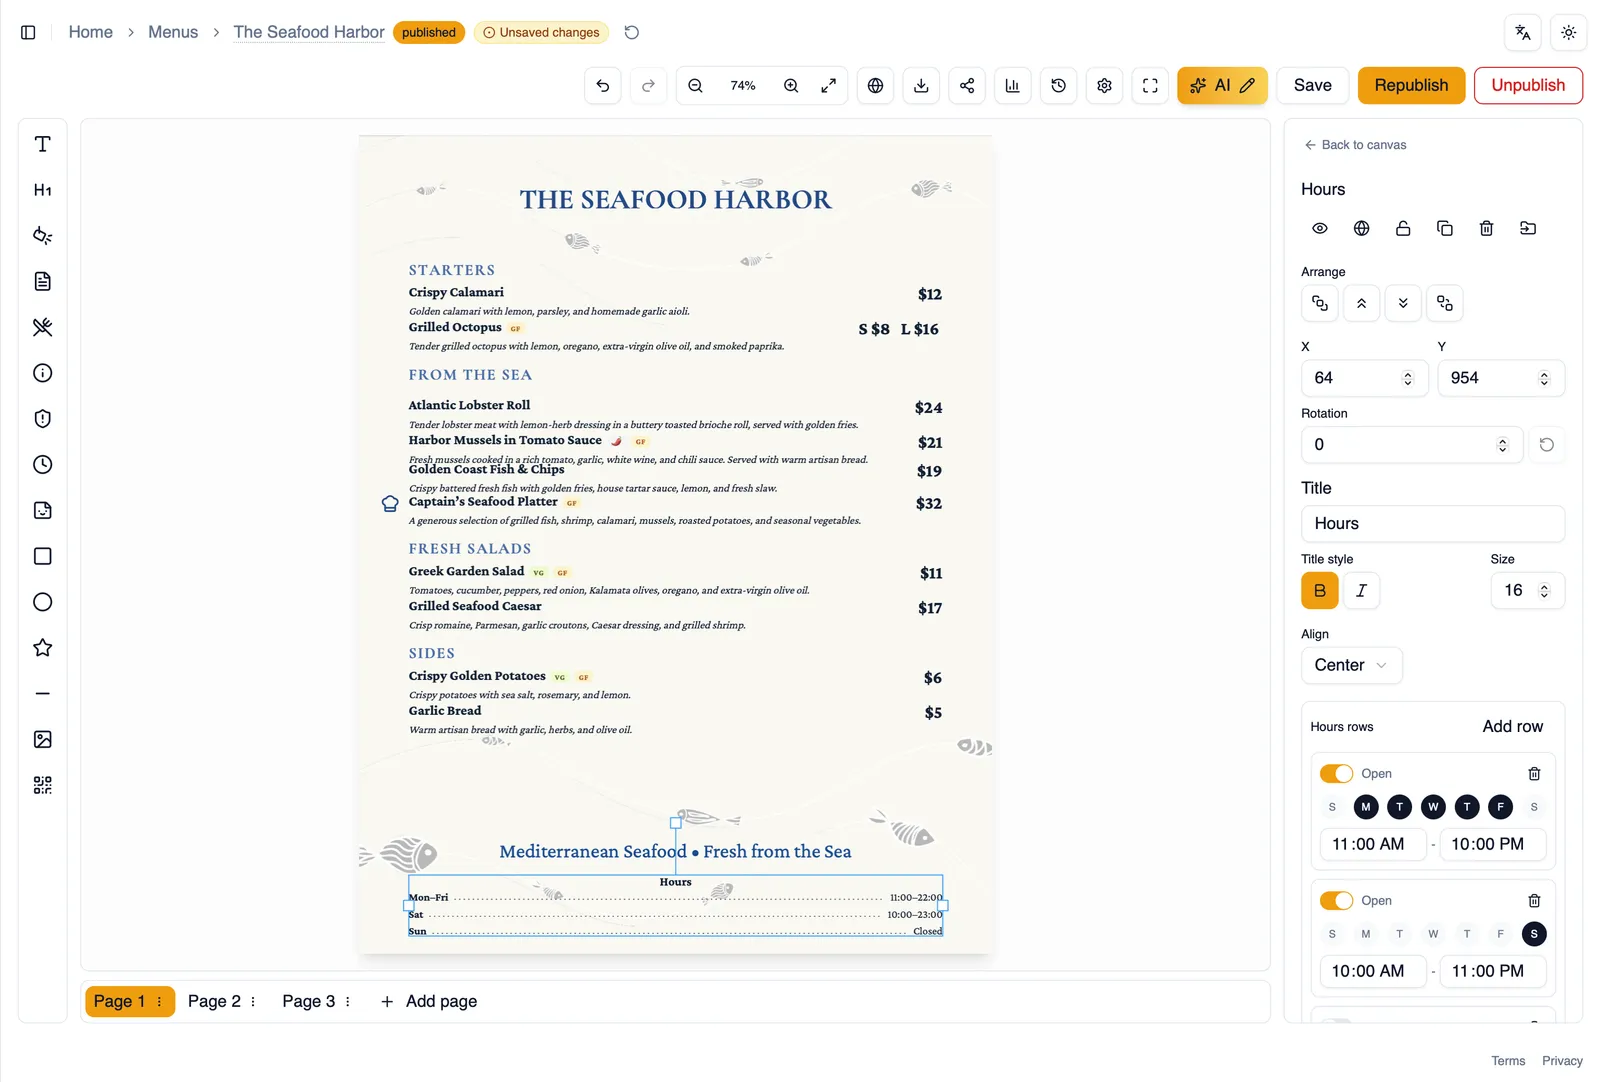Select the circle shape tool

42,602
